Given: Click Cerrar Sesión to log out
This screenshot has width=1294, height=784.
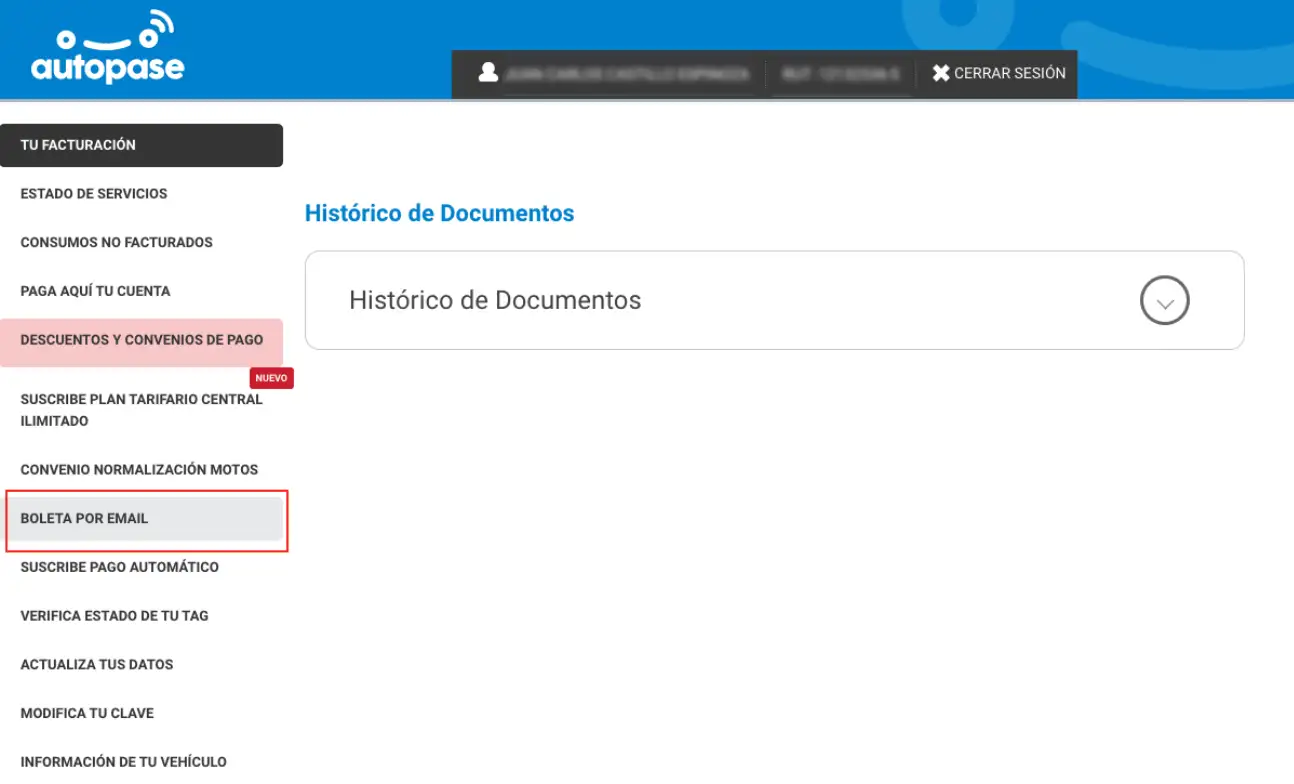Looking at the screenshot, I should pos(1009,73).
